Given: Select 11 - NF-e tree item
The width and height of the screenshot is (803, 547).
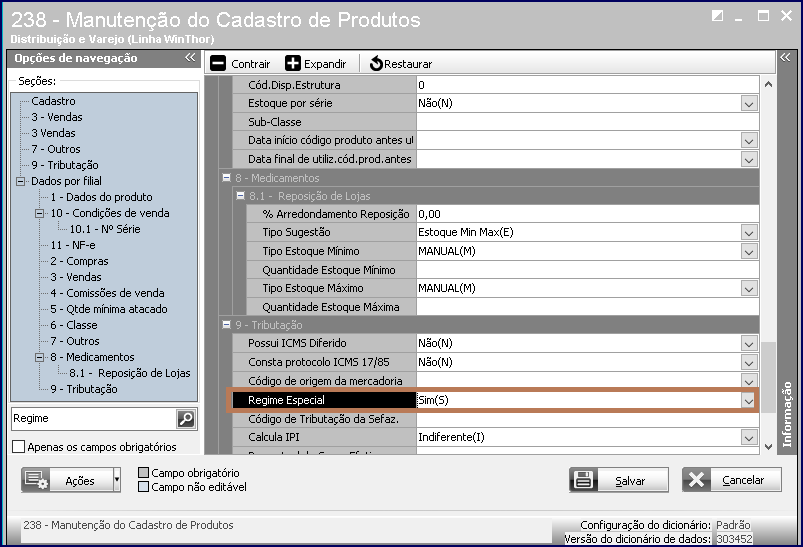Looking at the screenshot, I should click(x=73, y=245).
